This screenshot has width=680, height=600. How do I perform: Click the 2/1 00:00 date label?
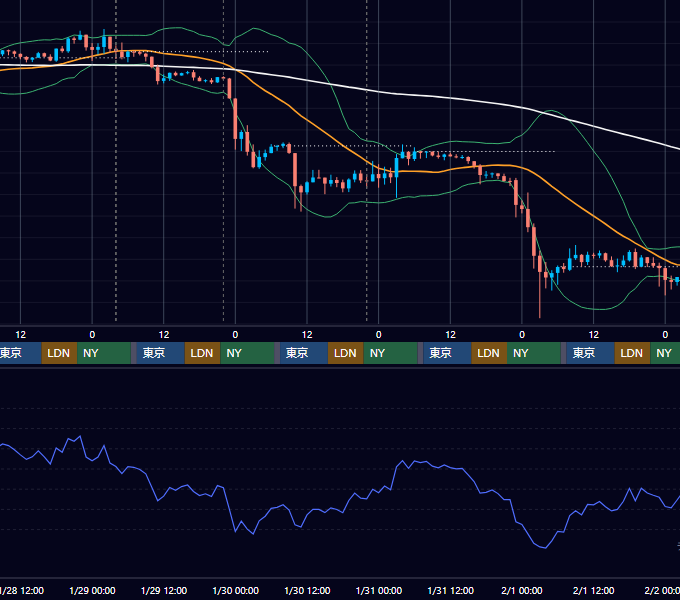click(522, 590)
